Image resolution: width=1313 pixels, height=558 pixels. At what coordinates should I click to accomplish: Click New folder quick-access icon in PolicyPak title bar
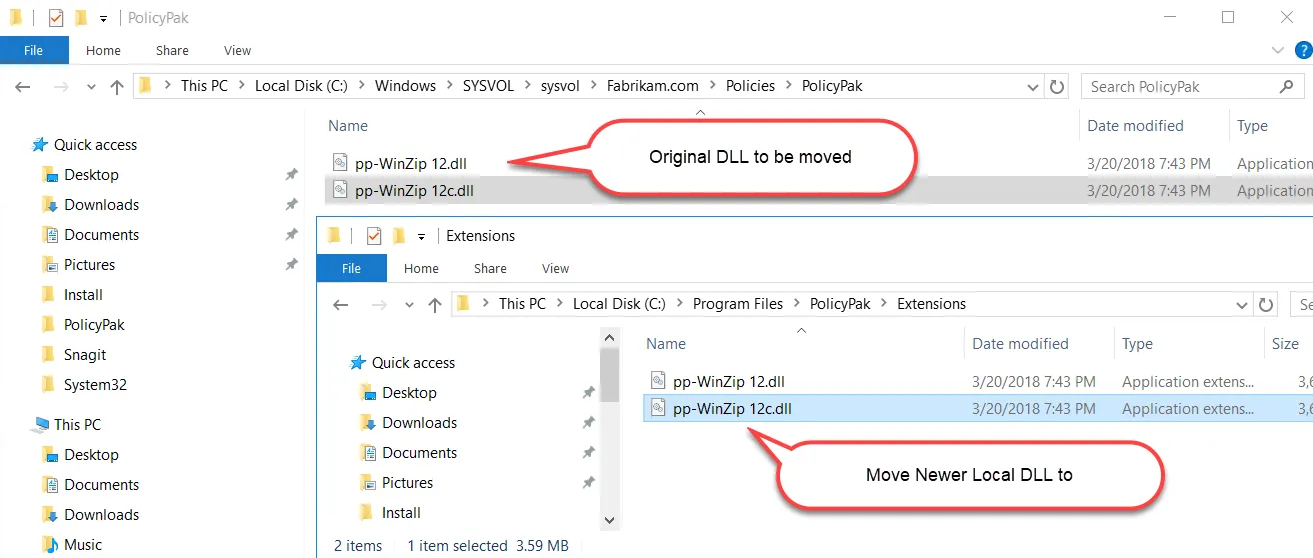[80, 17]
